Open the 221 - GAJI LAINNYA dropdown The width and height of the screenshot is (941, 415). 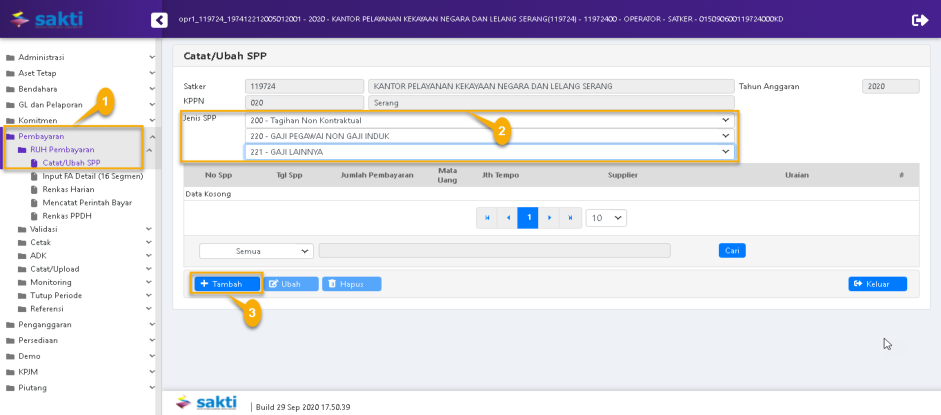coord(489,152)
